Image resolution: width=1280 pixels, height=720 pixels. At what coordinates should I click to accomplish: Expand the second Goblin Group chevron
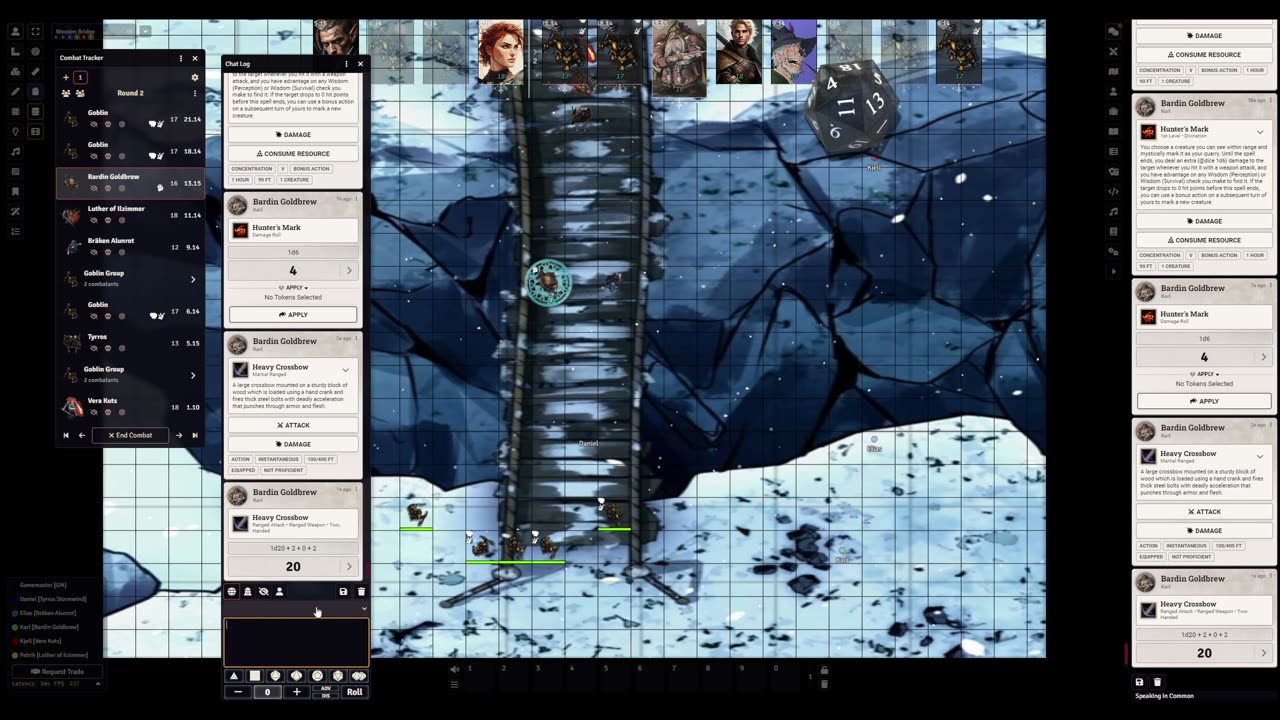pos(193,375)
